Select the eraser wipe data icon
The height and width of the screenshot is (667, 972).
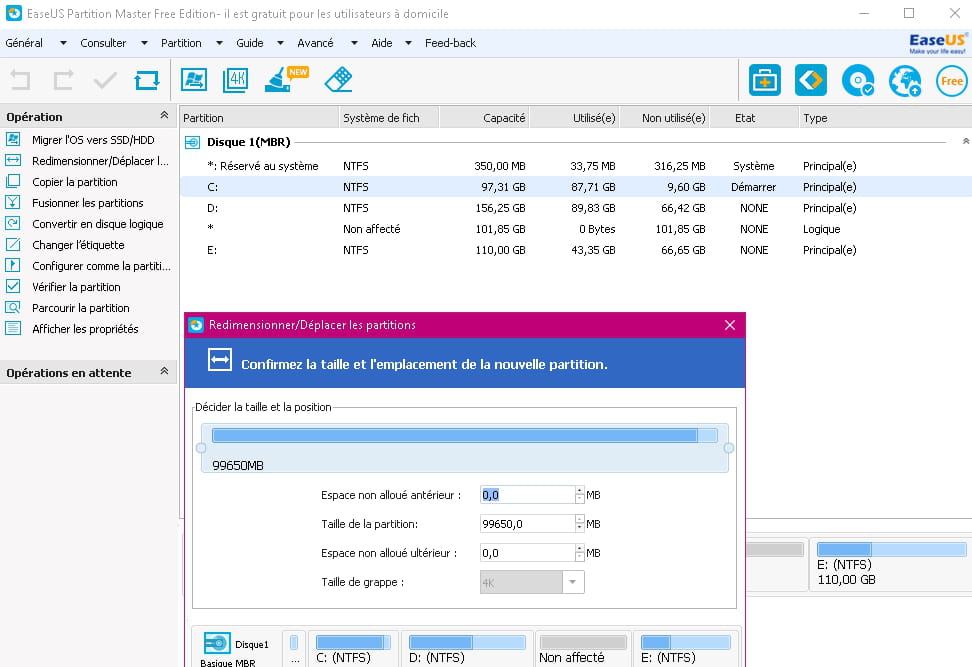339,80
